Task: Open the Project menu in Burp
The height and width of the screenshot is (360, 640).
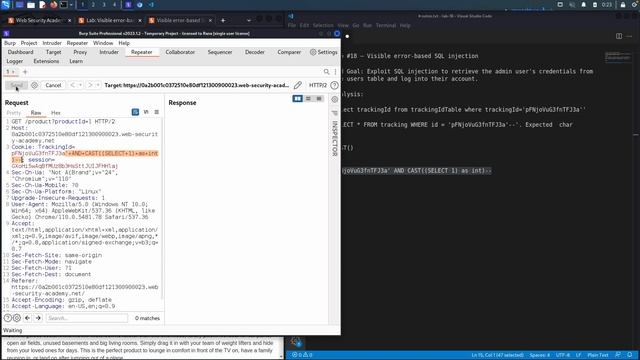Action: 29,43
